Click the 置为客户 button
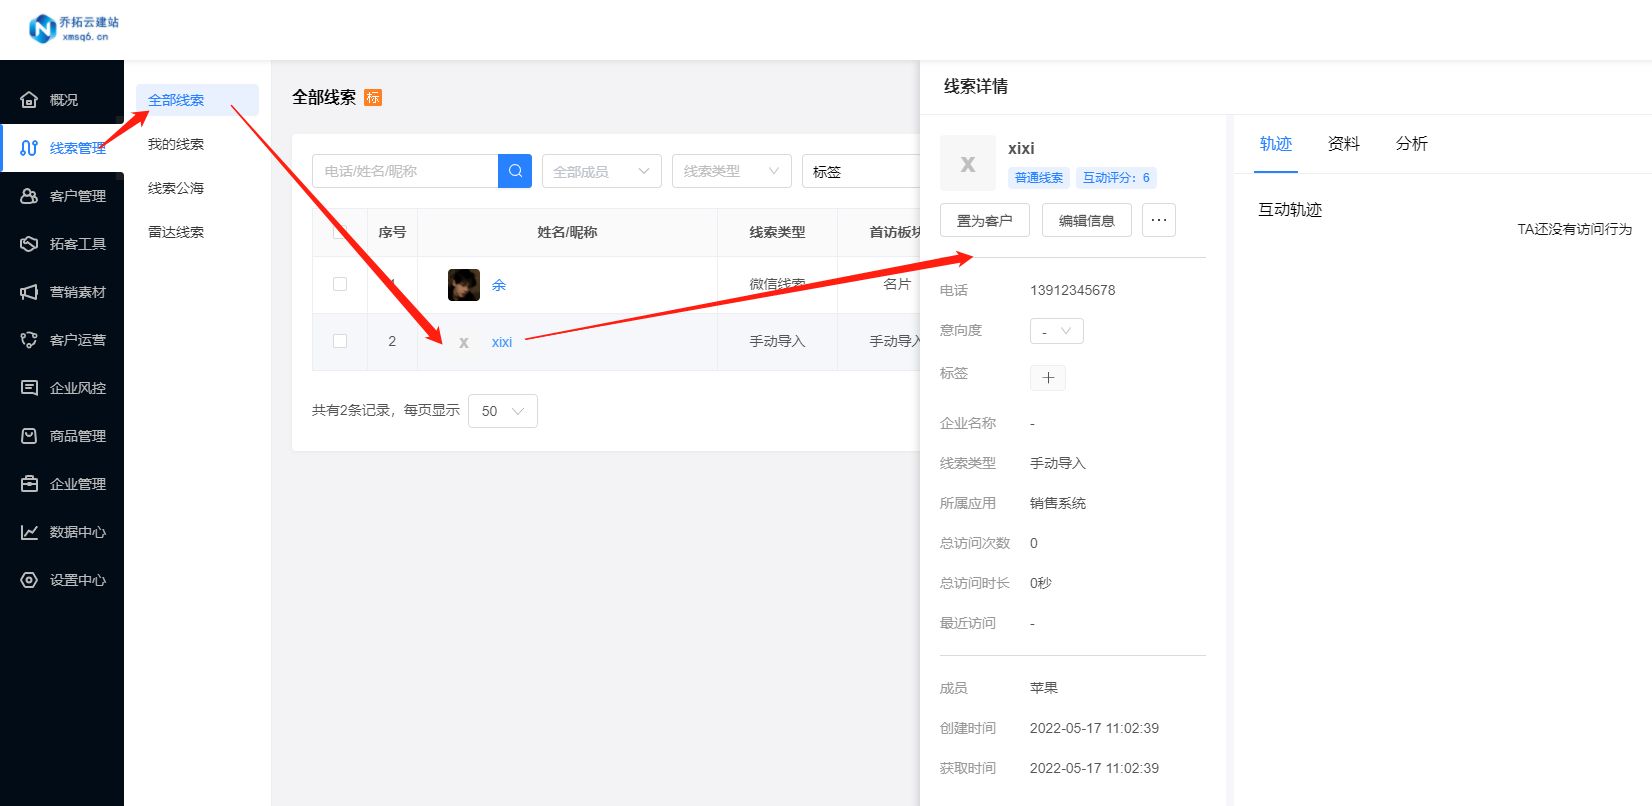 coord(985,220)
